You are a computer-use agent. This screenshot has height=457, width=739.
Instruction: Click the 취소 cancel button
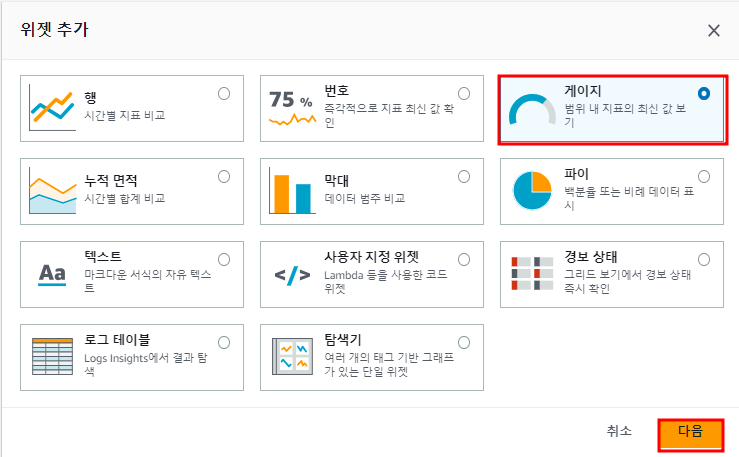619,431
